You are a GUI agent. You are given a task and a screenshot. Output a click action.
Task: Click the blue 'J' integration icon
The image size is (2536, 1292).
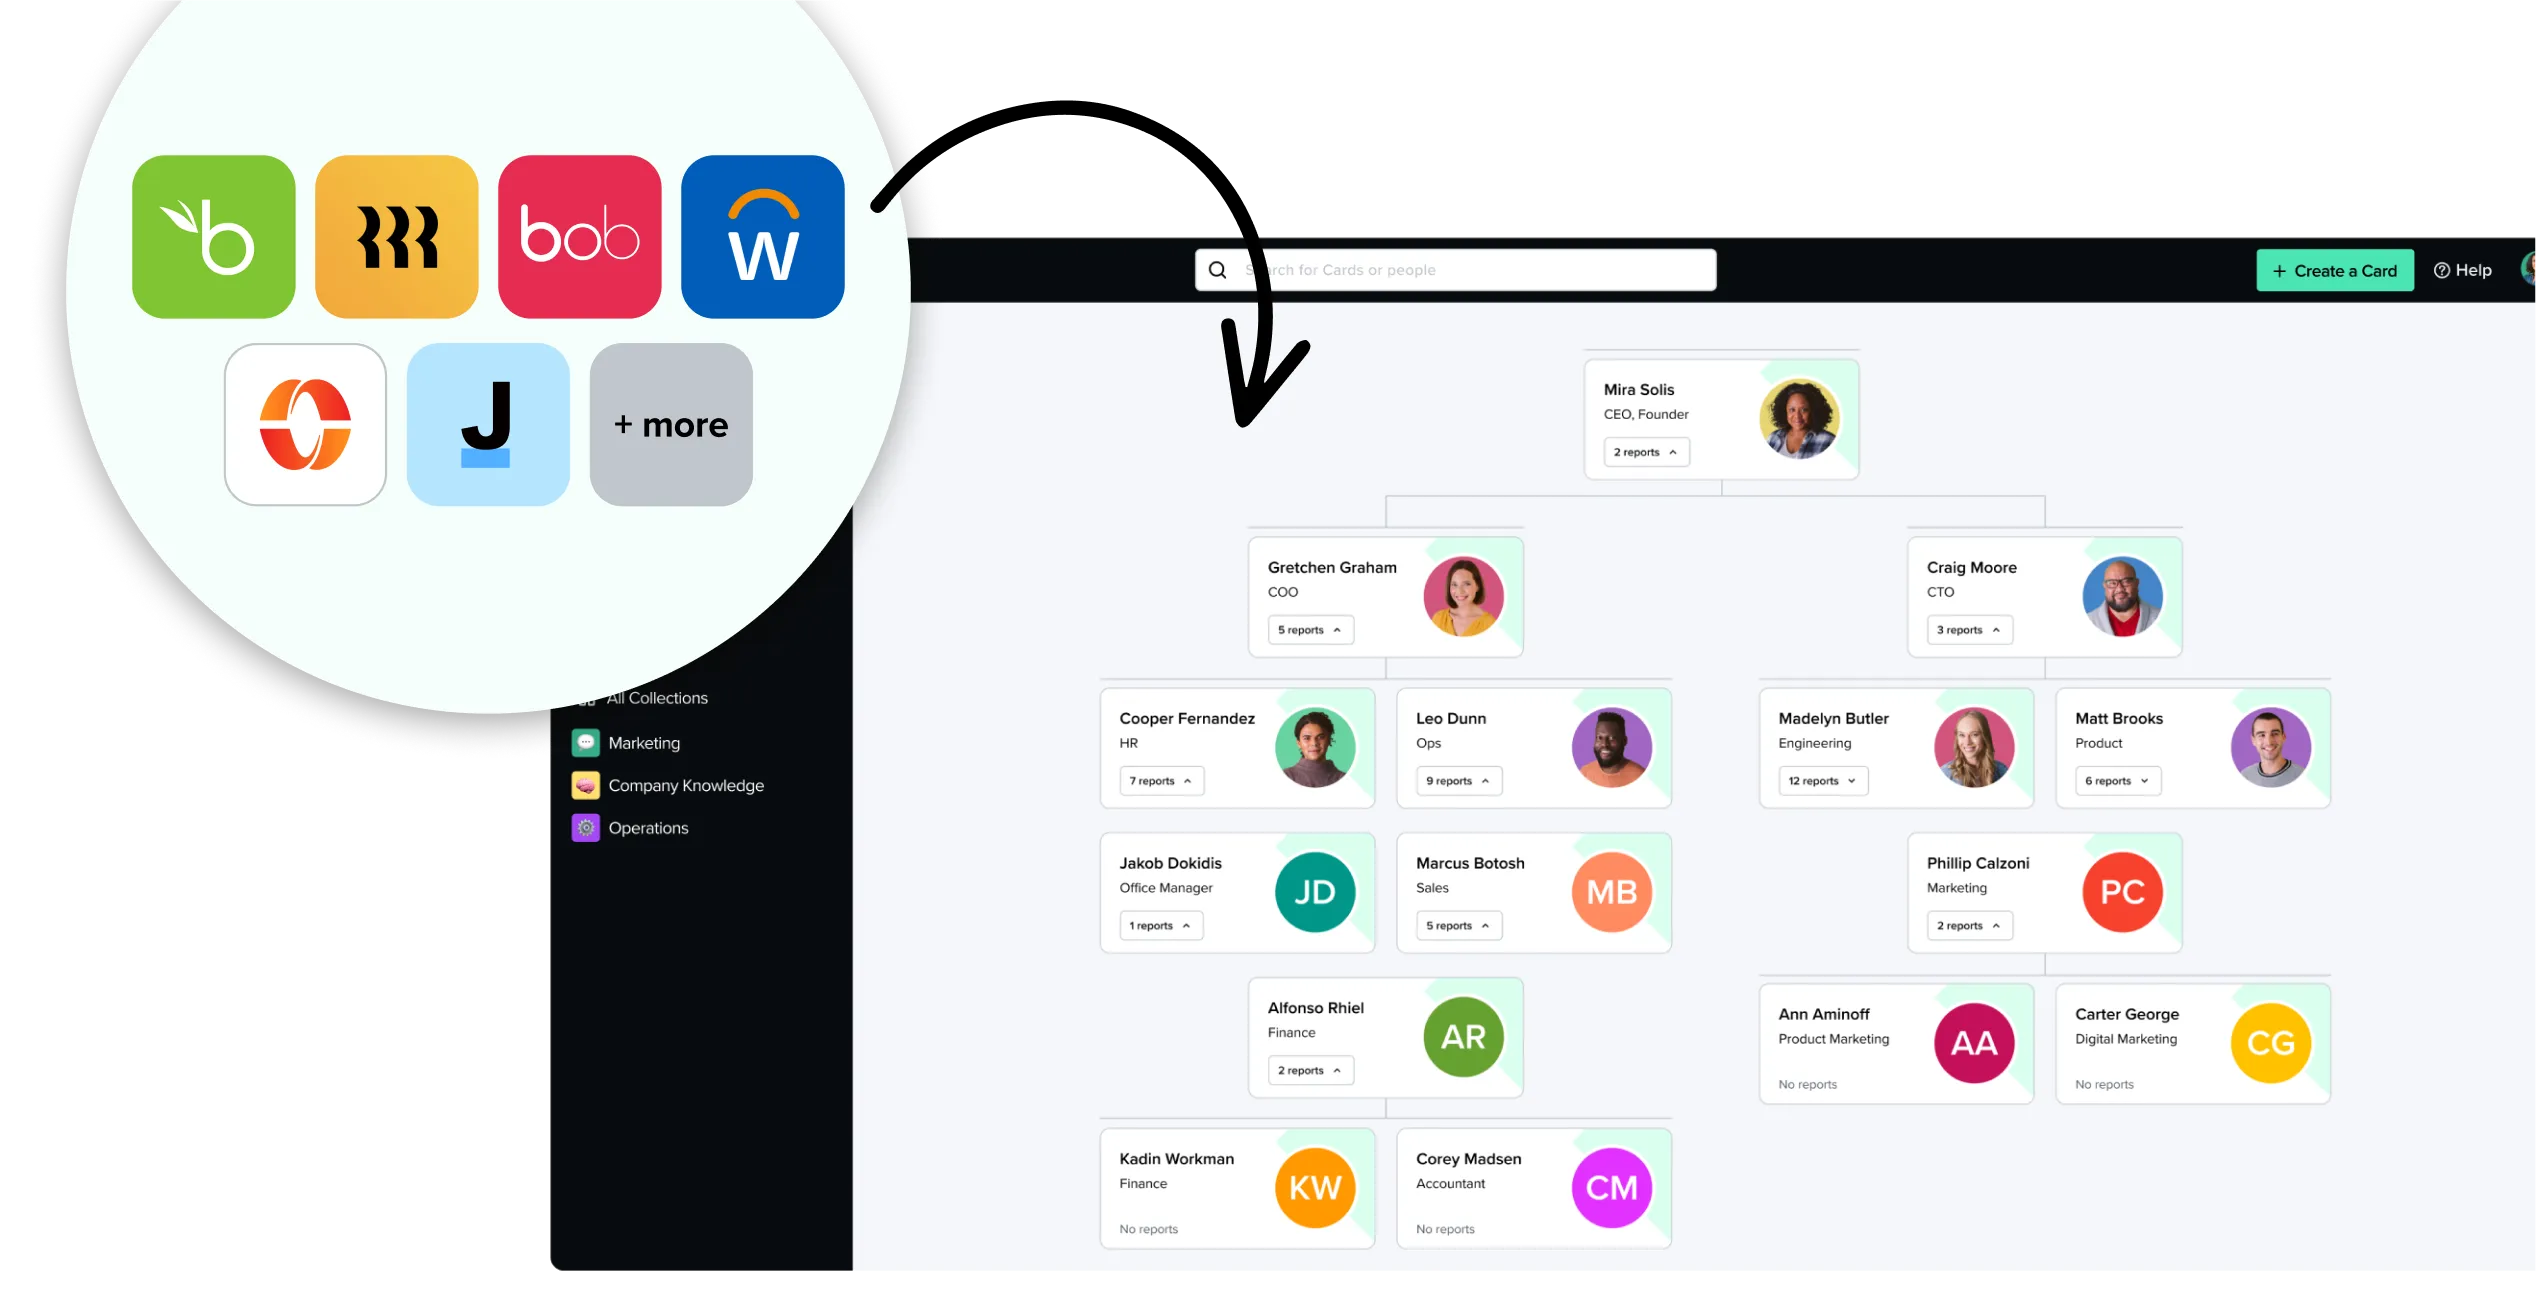click(488, 424)
